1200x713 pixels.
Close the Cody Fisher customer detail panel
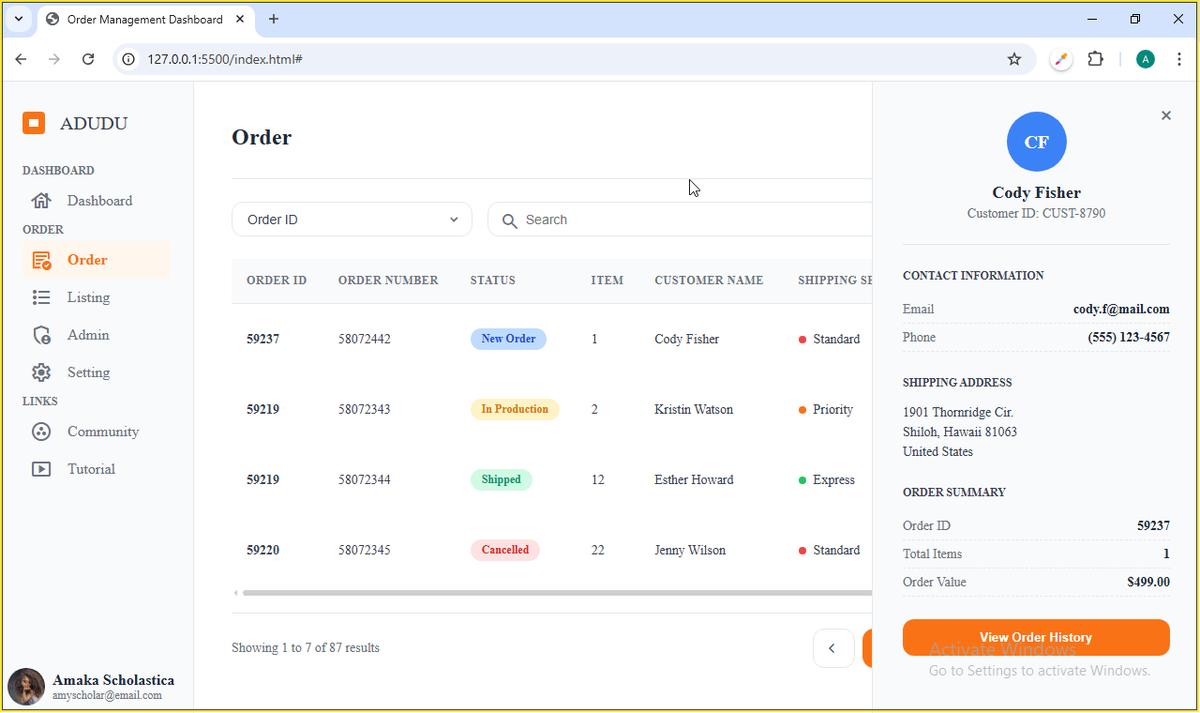1166,115
